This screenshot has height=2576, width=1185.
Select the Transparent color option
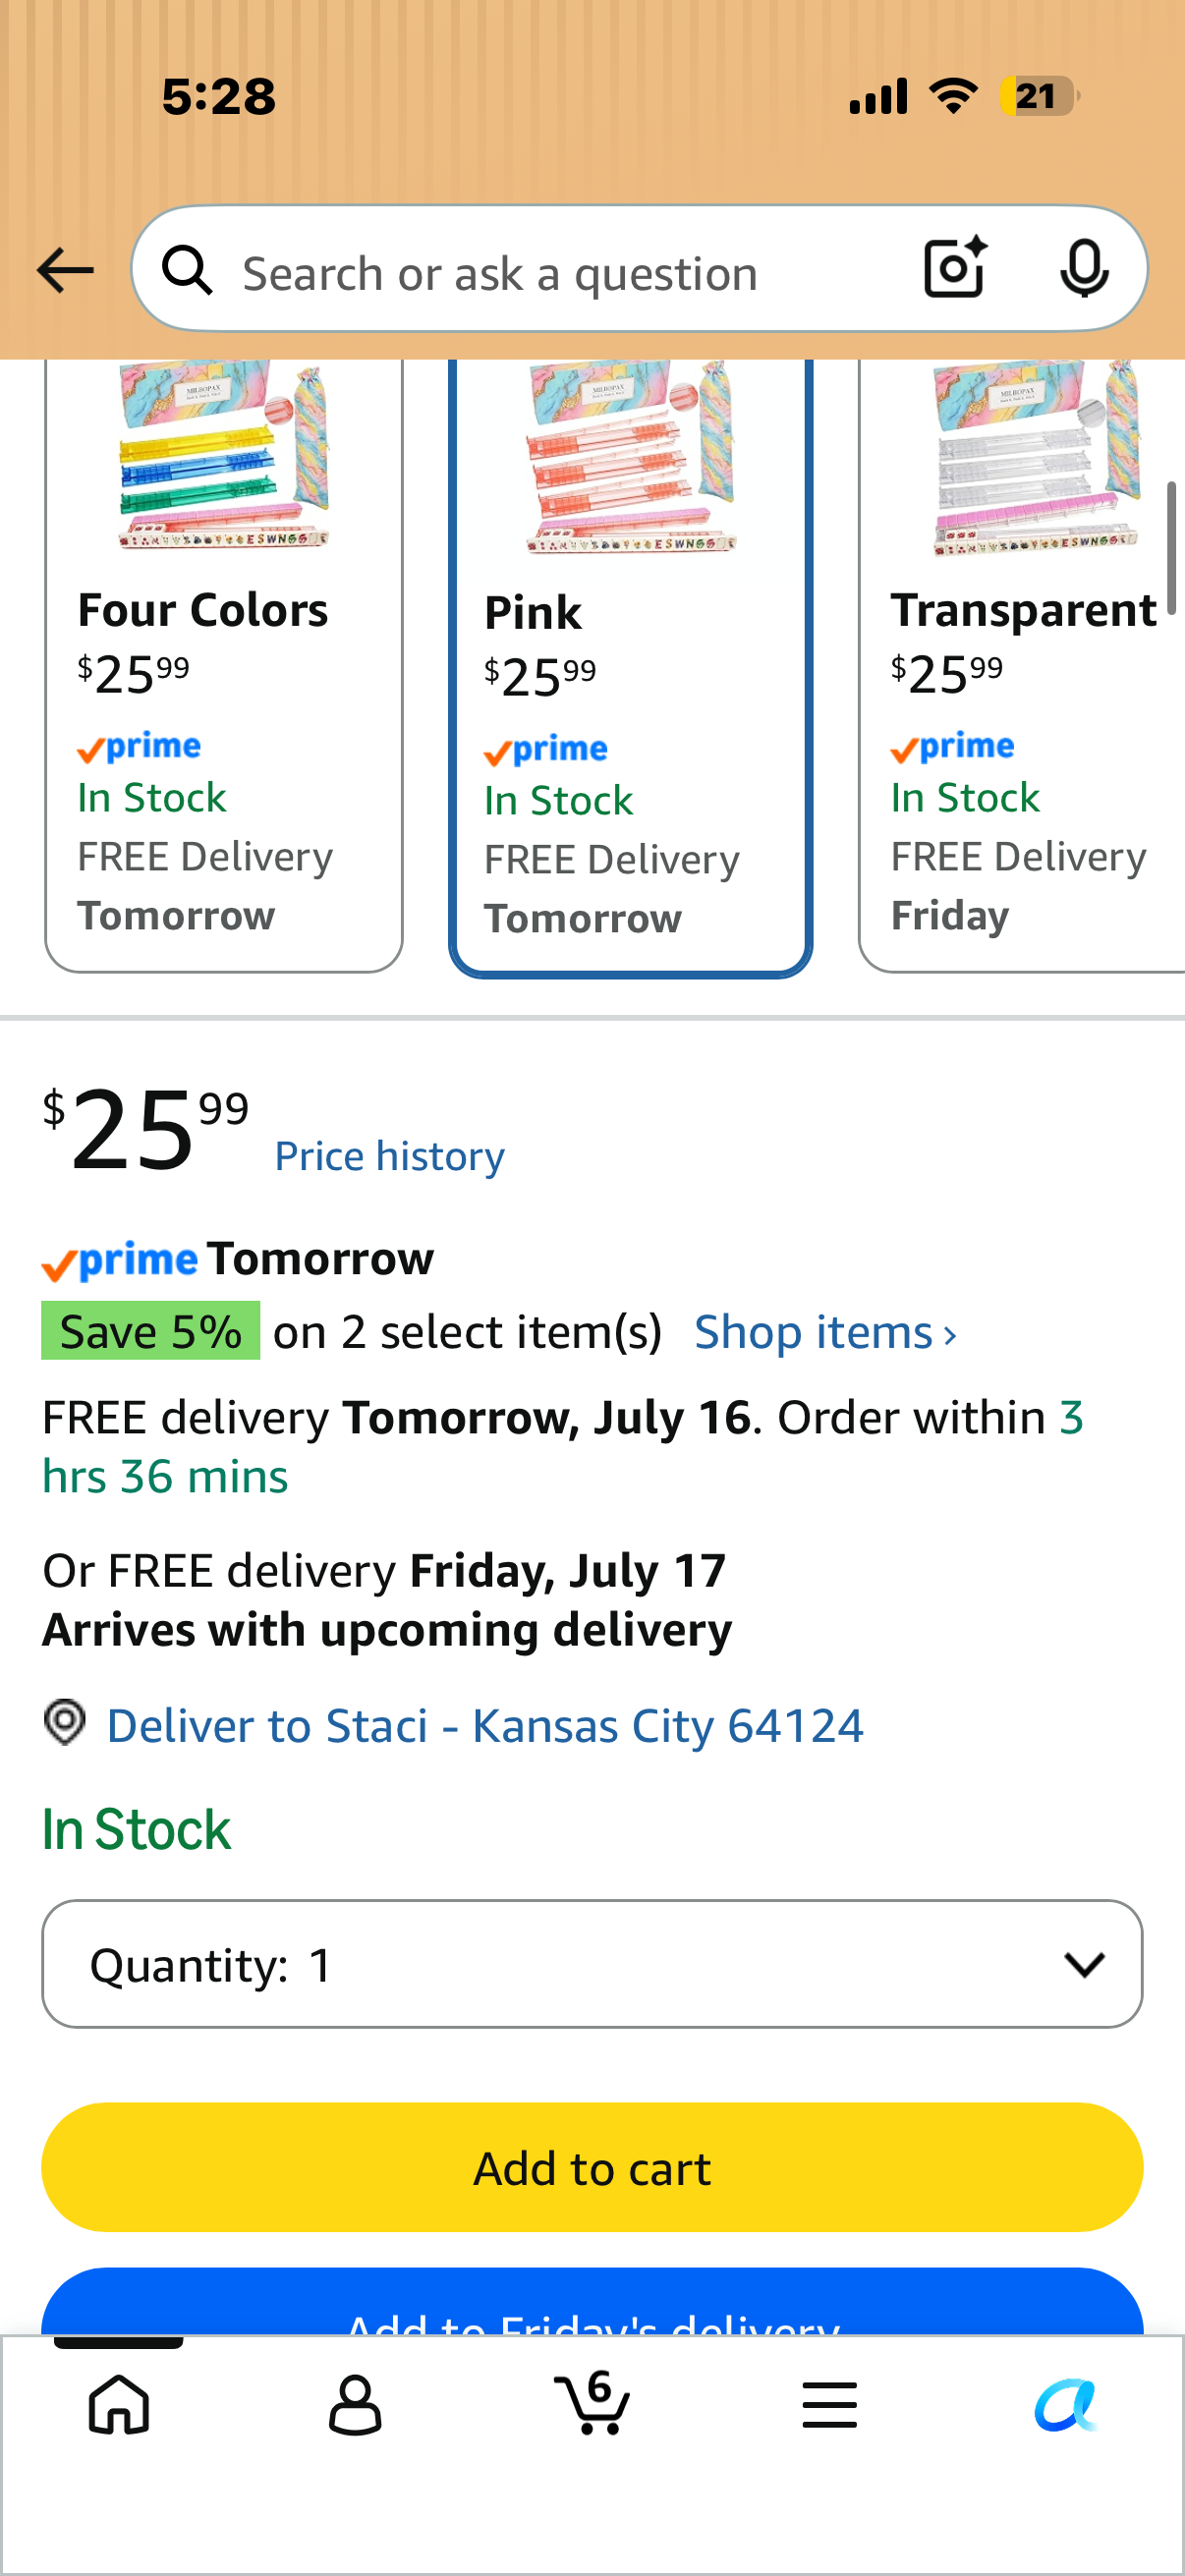click(x=1022, y=665)
